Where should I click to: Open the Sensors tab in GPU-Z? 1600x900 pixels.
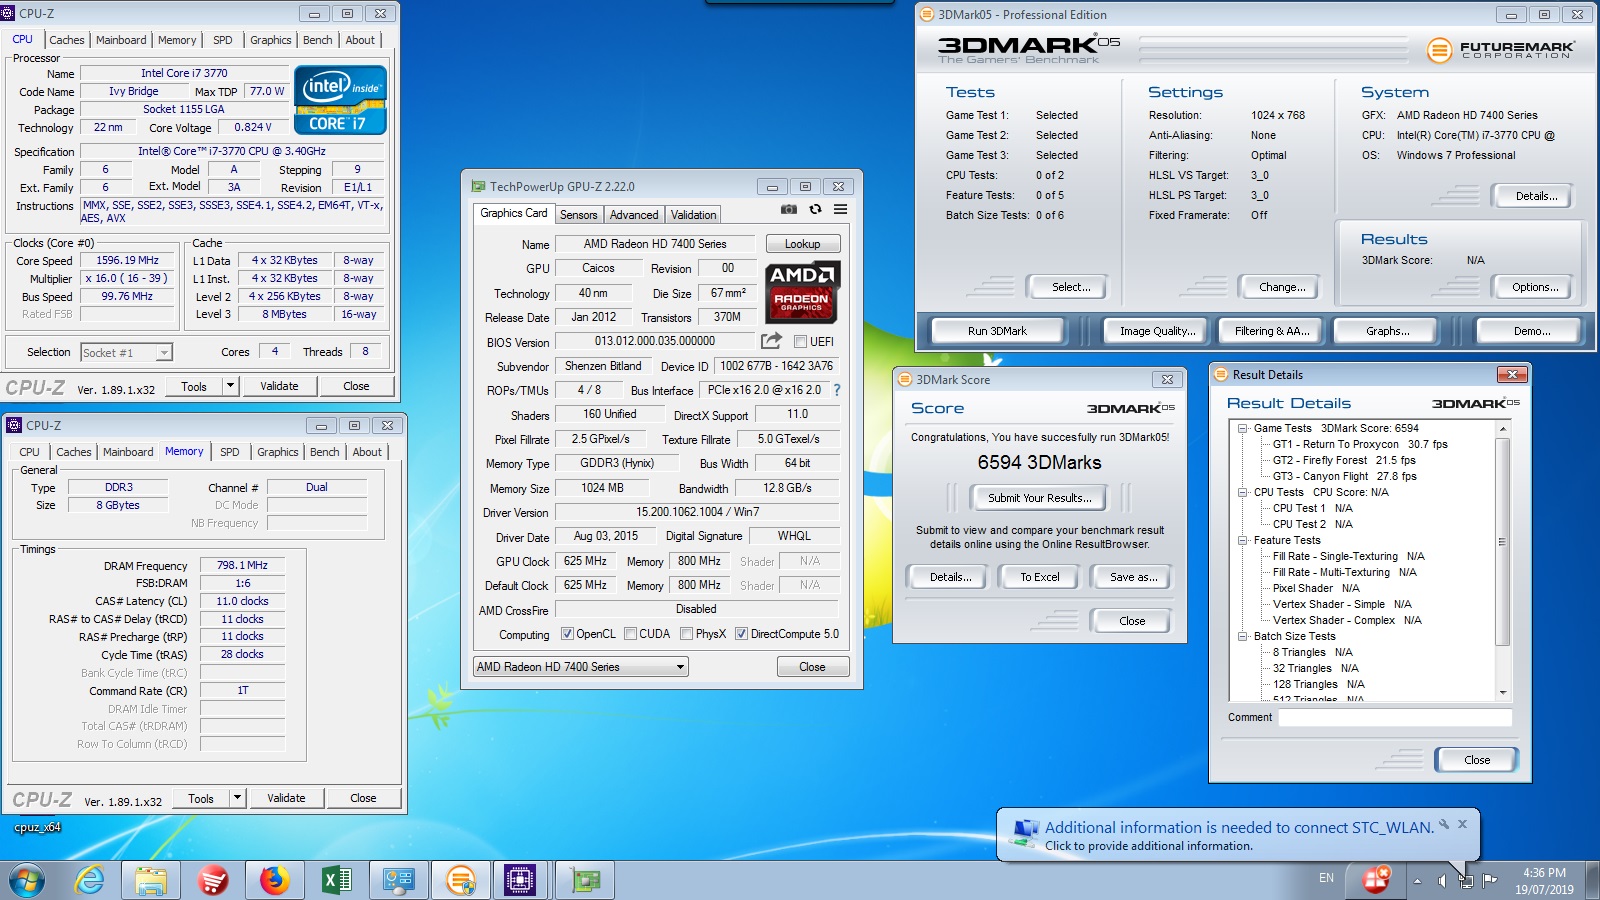(578, 215)
